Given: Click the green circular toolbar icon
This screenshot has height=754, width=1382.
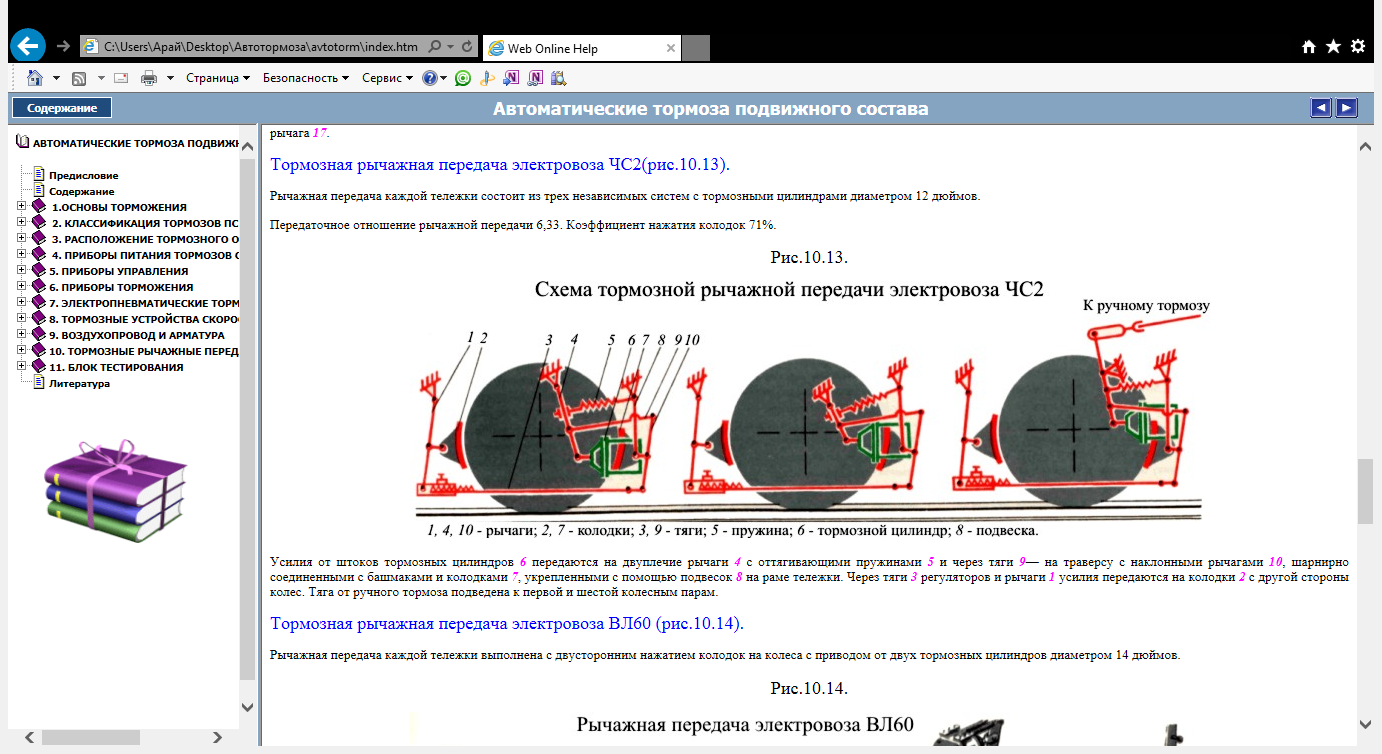Looking at the screenshot, I should point(462,78).
